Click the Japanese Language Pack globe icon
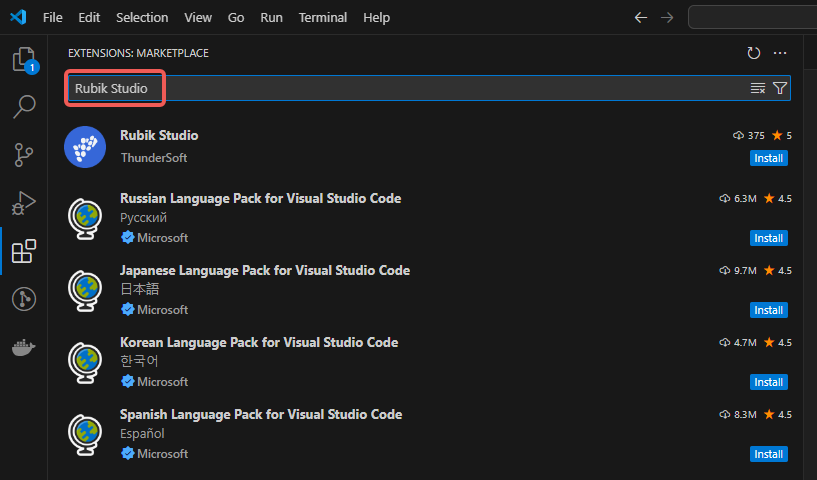 [x=85, y=291]
